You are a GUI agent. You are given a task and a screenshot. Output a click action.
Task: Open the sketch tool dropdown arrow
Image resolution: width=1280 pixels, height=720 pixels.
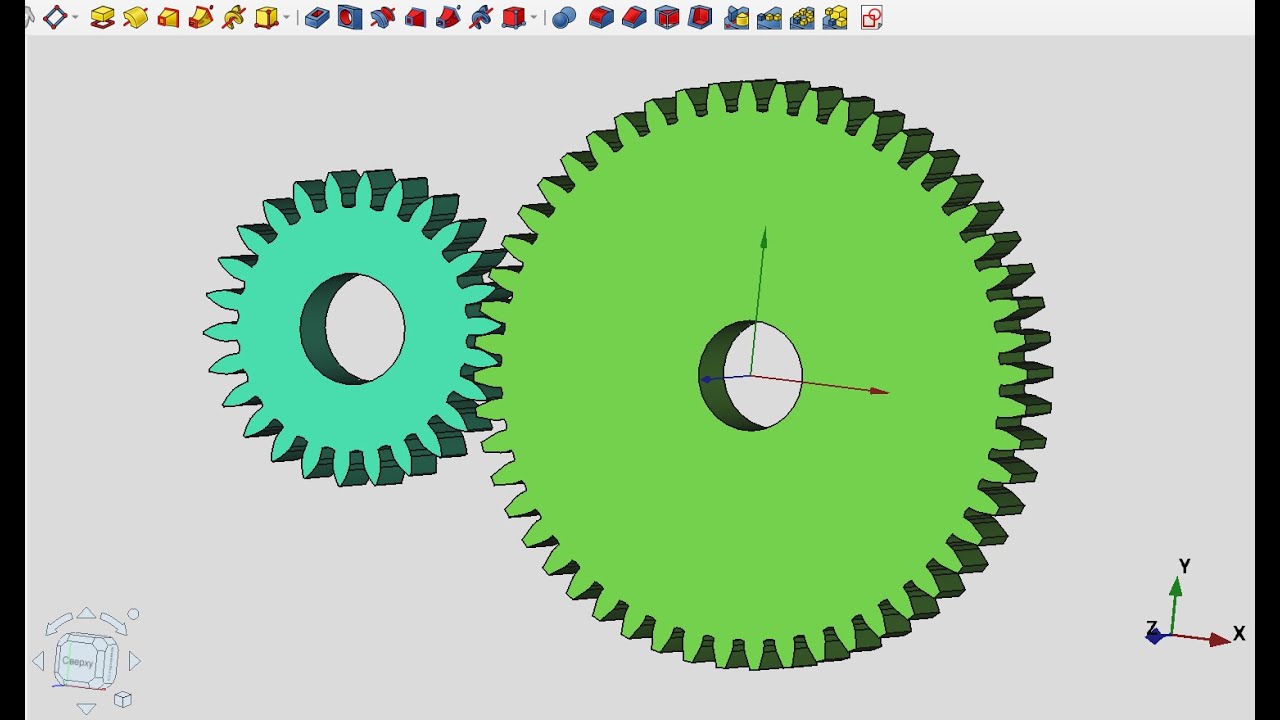pyautogui.click(x=76, y=17)
